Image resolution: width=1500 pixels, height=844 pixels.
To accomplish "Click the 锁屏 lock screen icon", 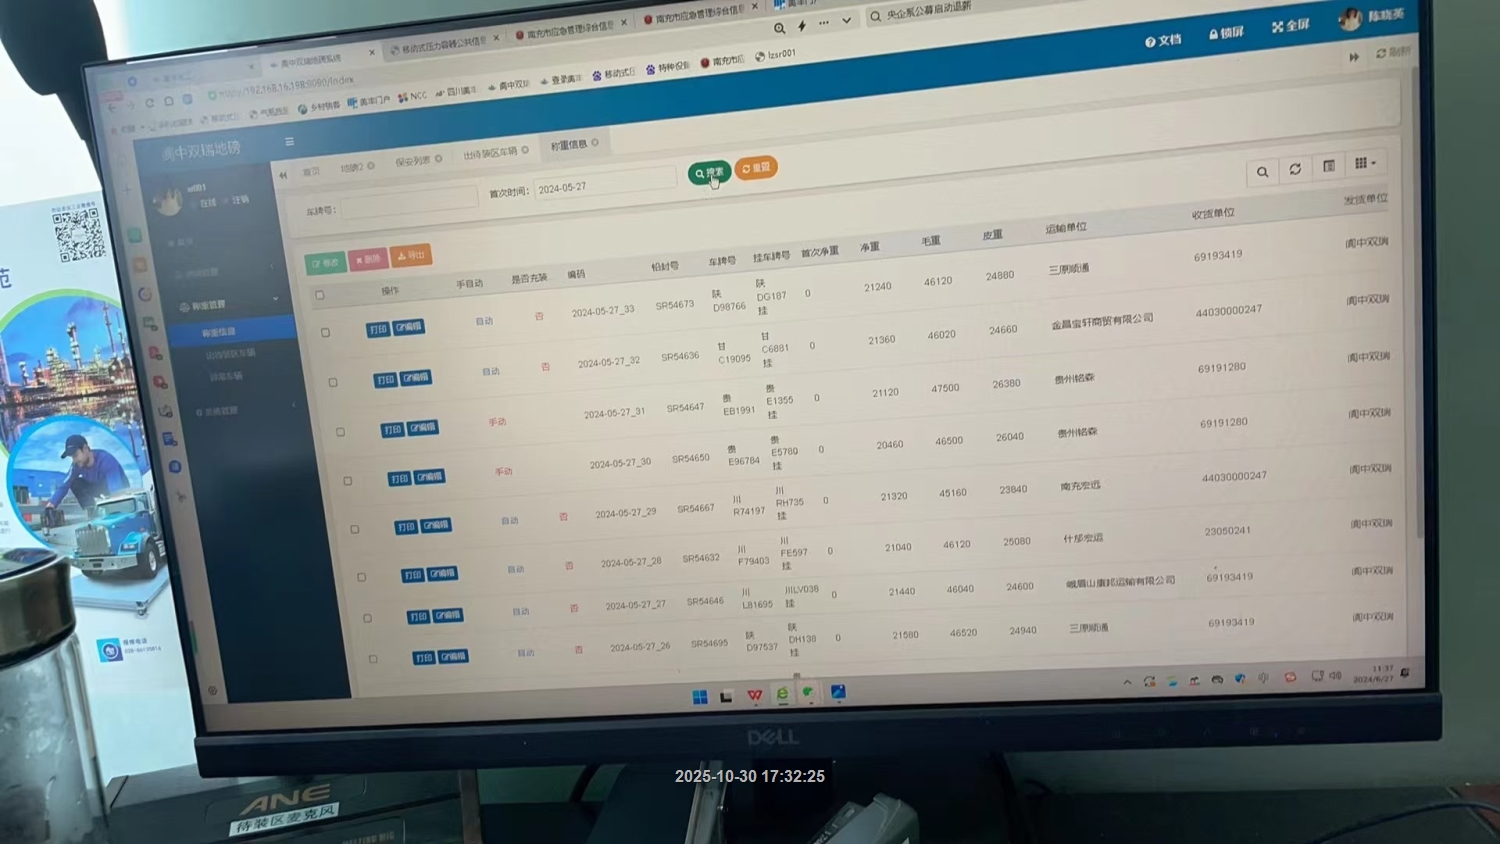I will (1225, 33).
